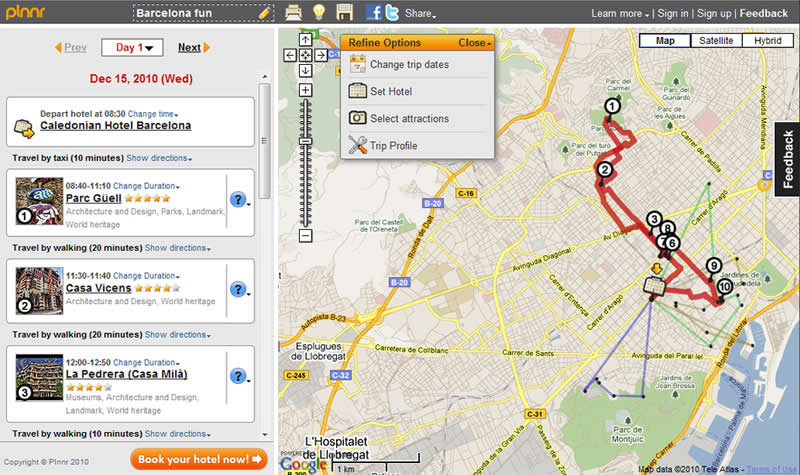The width and height of the screenshot is (800, 475).
Task: Click the Parc Güell thumbnail image
Action: 39,201
